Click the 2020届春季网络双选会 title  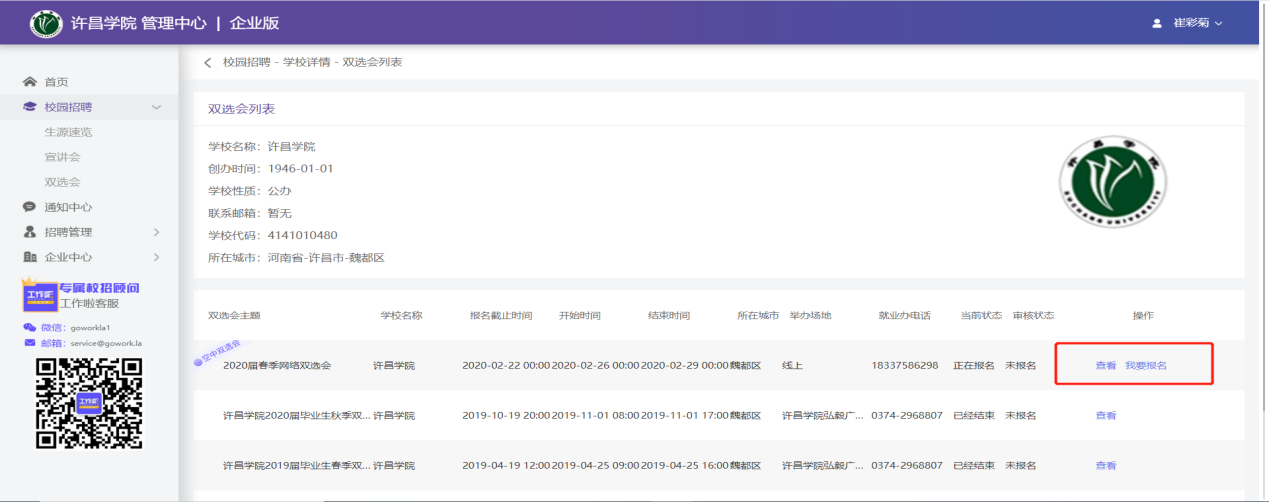pos(277,365)
